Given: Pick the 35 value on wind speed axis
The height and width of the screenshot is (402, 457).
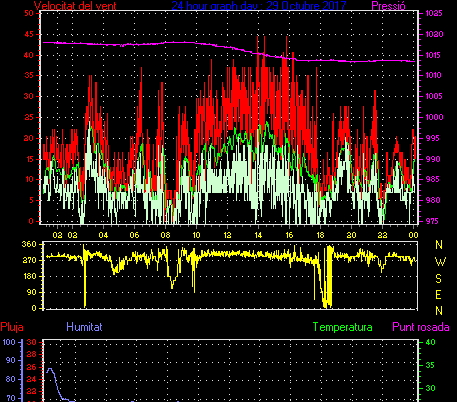Looking at the screenshot, I should [x=29, y=76].
